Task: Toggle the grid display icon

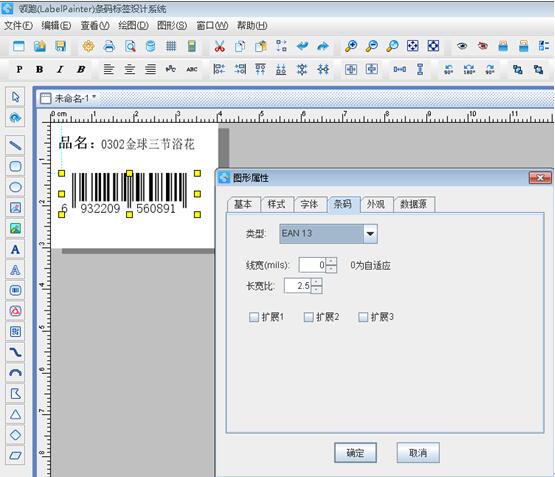Action: 171,46
